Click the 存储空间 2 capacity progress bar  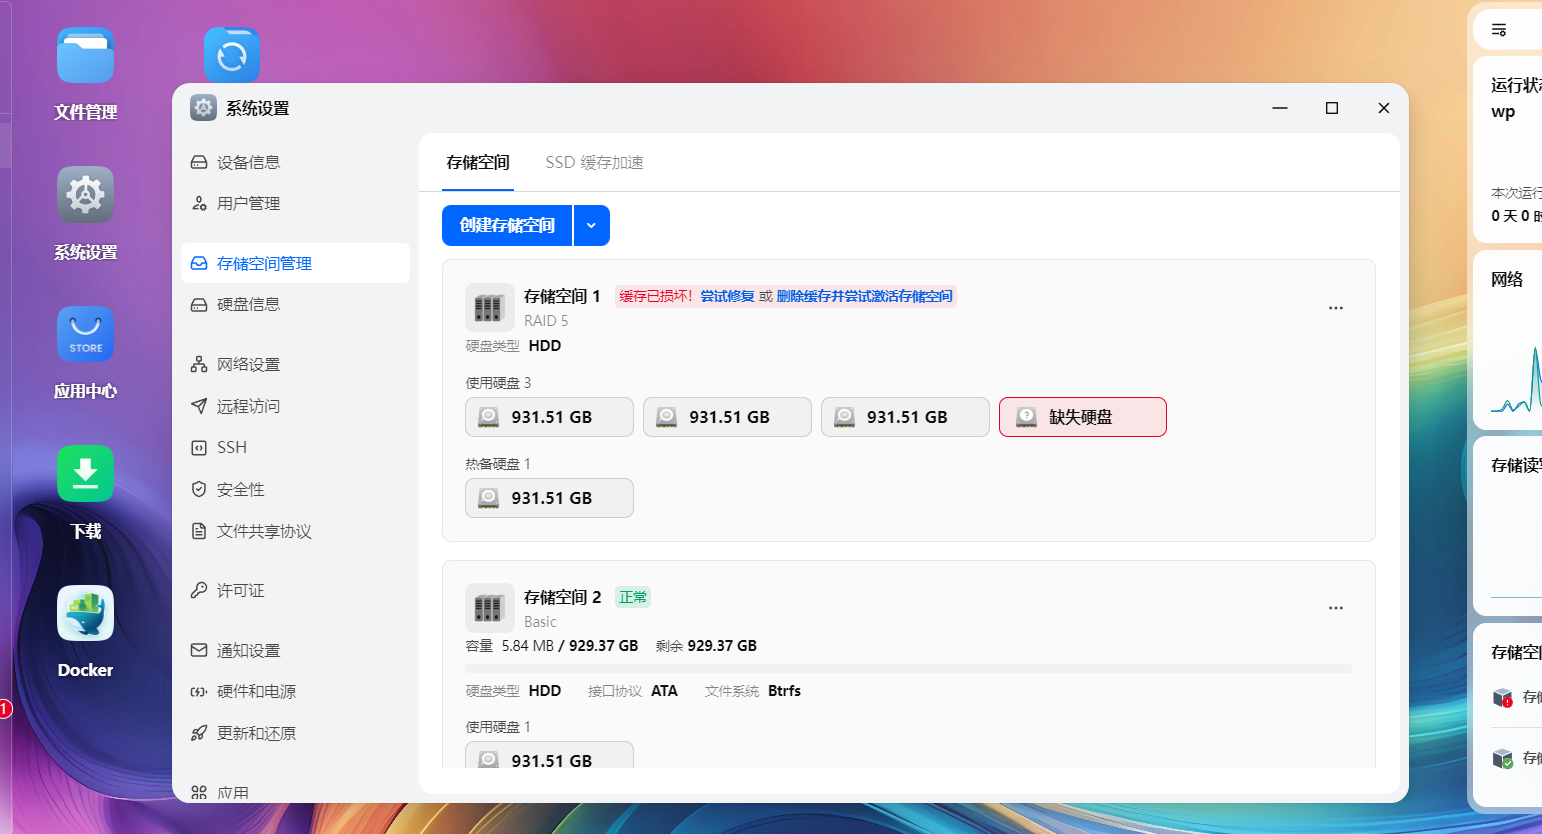908,668
